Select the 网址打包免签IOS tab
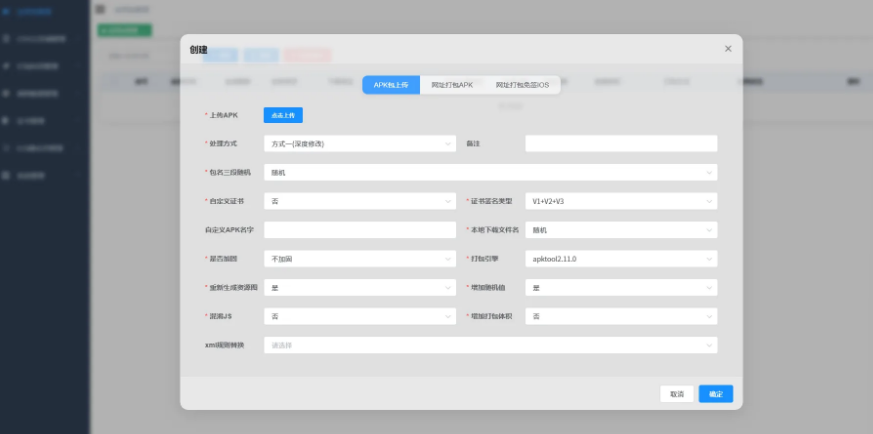Image resolution: width=873 pixels, height=434 pixels. (522, 85)
